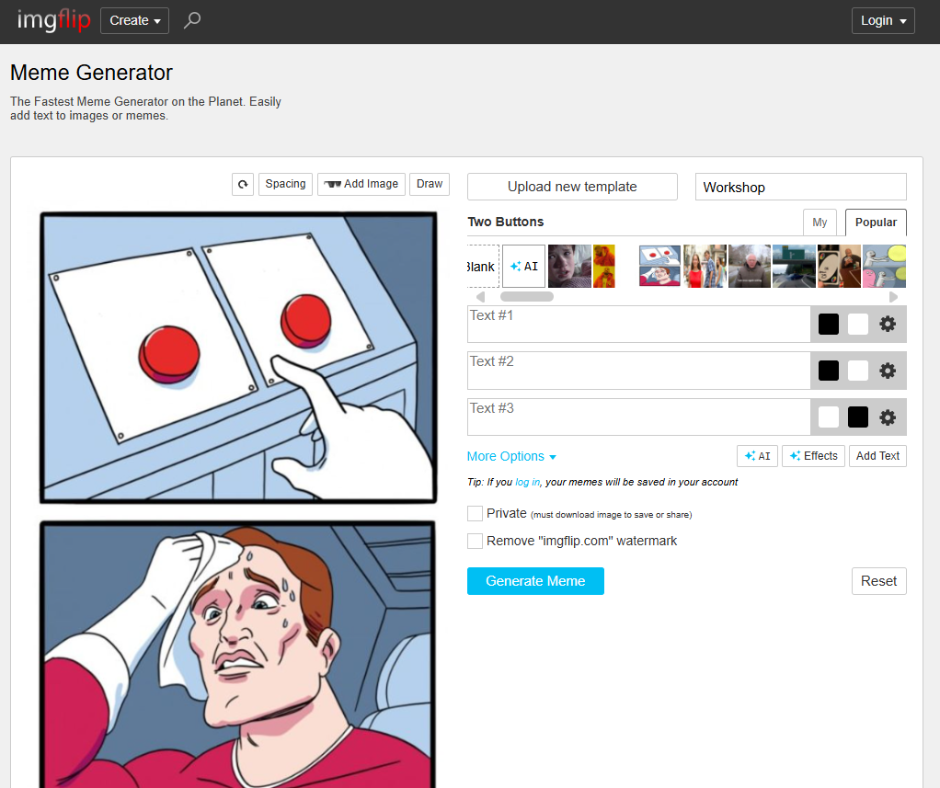The image size is (940, 788).
Task: Switch to the My templates tab
Action: coord(819,222)
